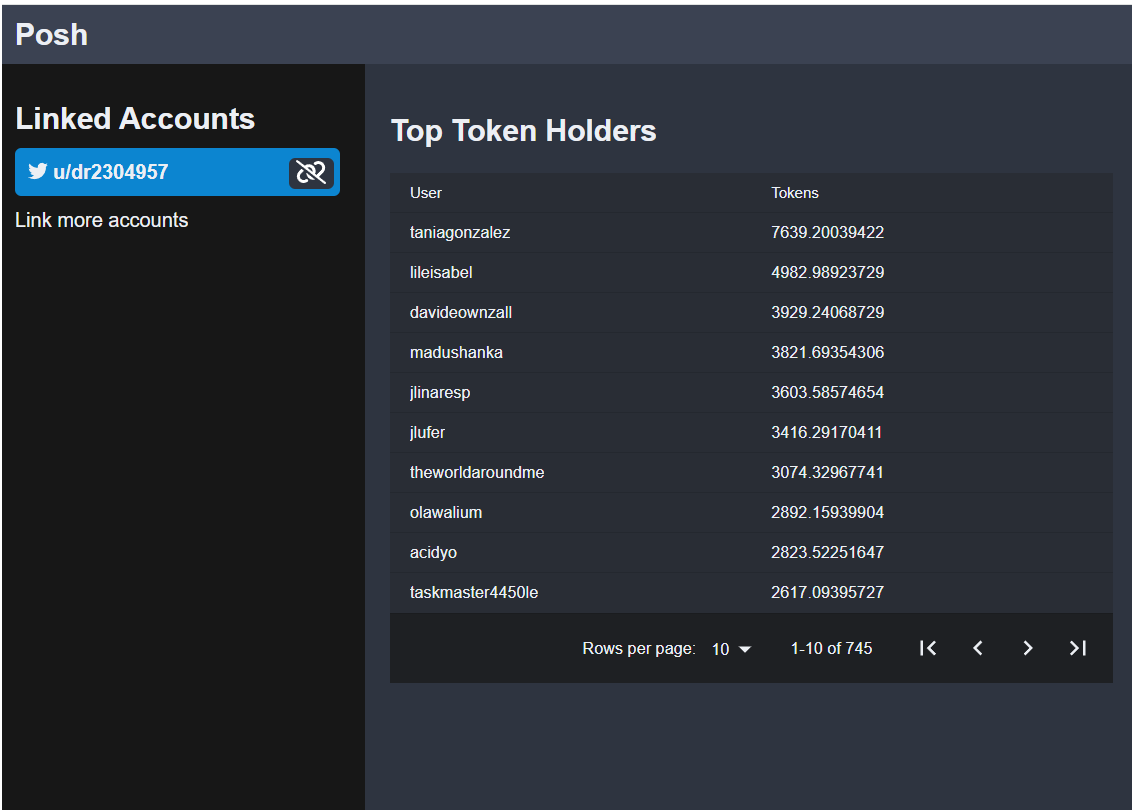Select user jlinaresp

click(440, 393)
